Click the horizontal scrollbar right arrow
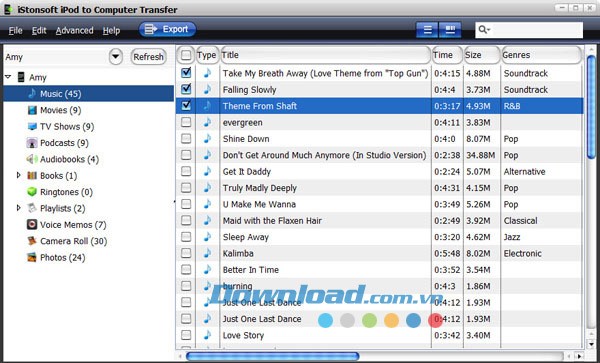 tap(579, 356)
